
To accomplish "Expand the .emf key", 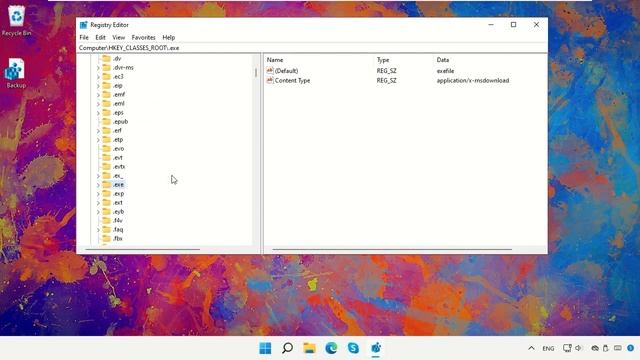I will pos(98,95).
